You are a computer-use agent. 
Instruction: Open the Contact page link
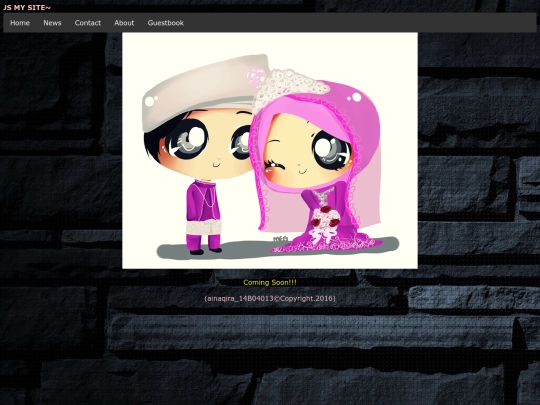point(88,23)
